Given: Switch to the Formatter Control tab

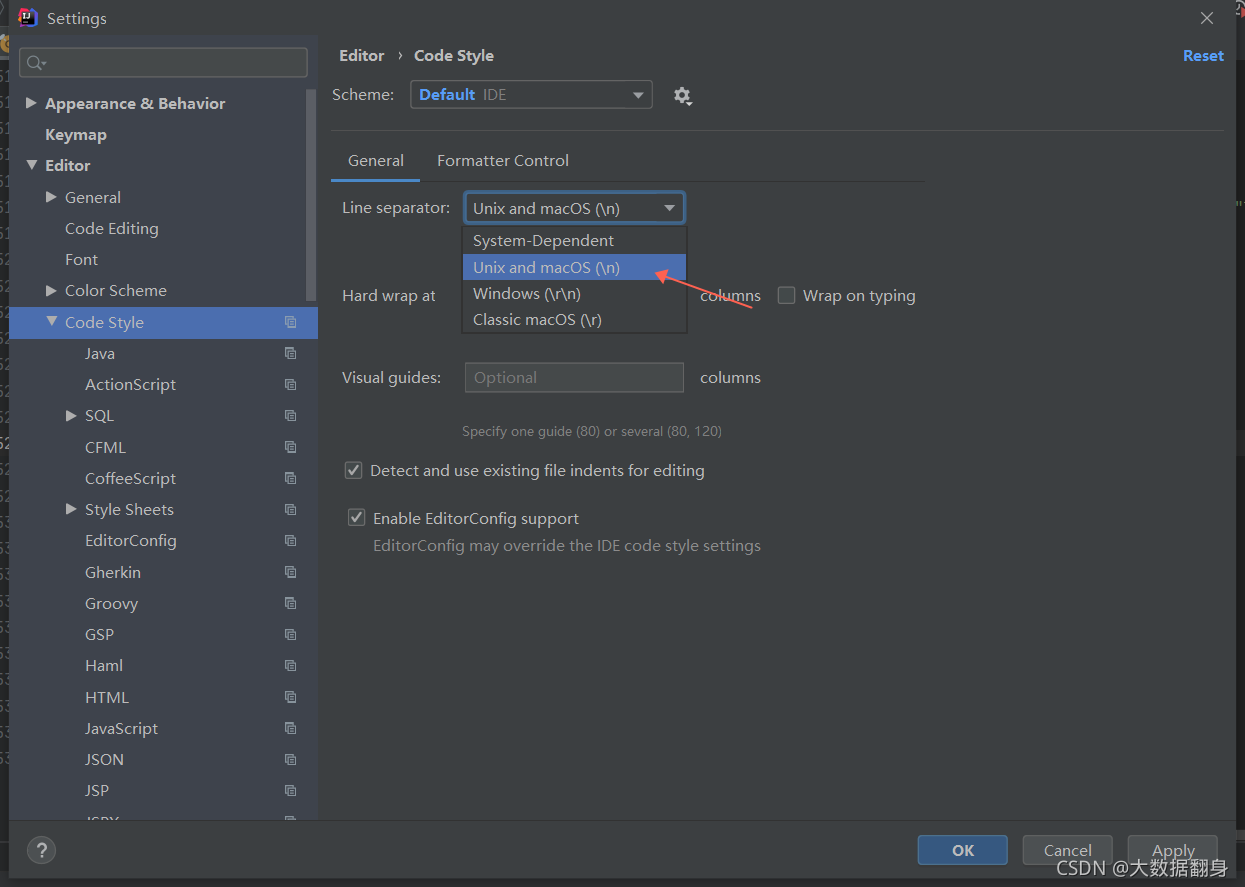Looking at the screenshot, I should (x=503, y=160).
